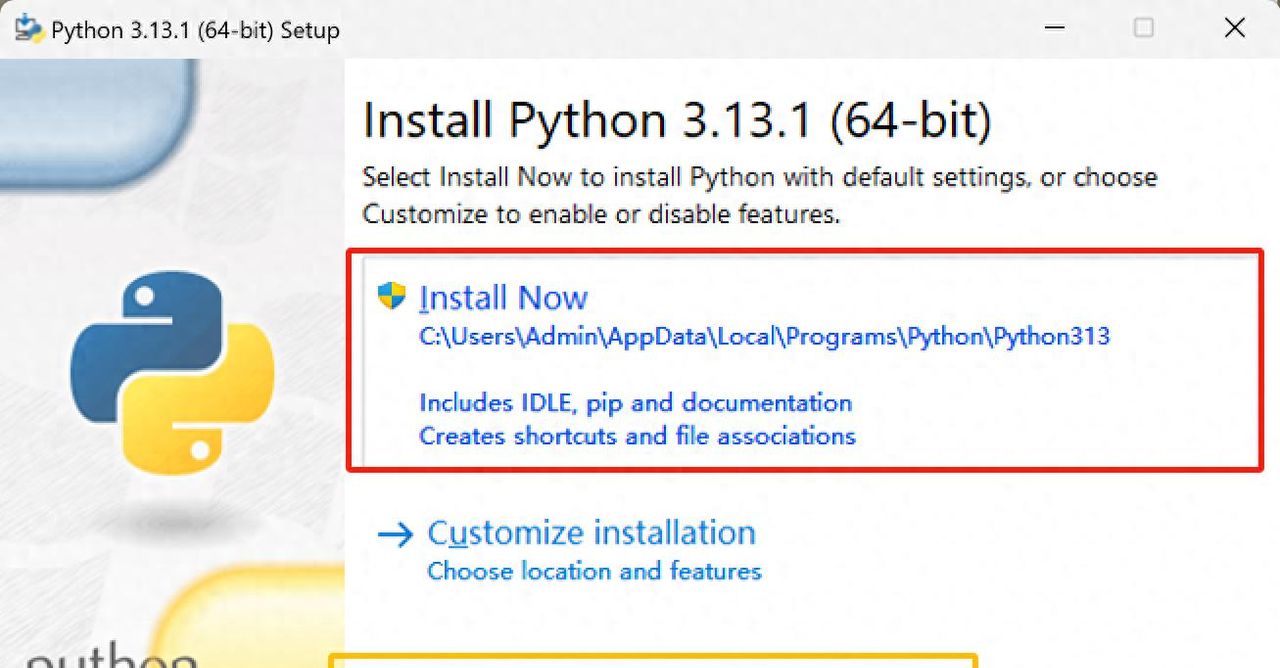Click the greyed-out maximize window button
The height and width of the screenshot is (668, 1280).
click(x=1143, y=28)
